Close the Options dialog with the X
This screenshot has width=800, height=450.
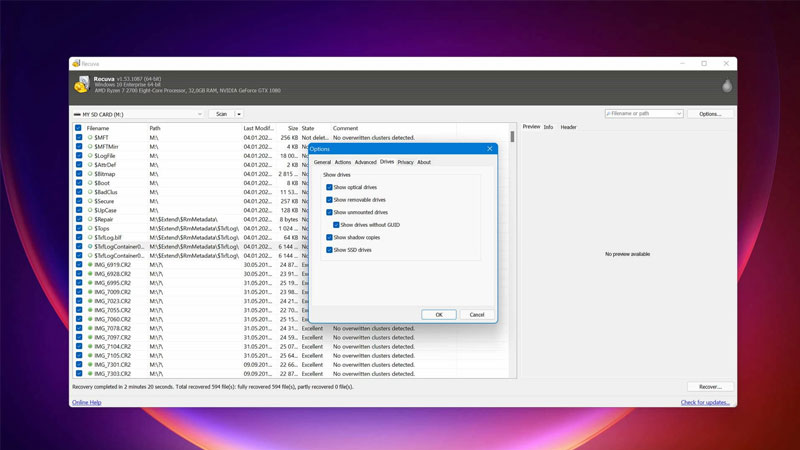[489, 149]
